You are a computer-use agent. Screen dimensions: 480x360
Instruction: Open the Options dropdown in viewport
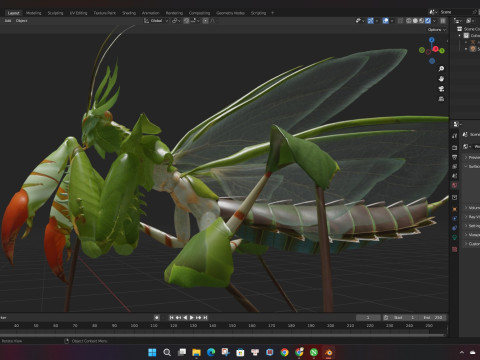coord(437,30)
